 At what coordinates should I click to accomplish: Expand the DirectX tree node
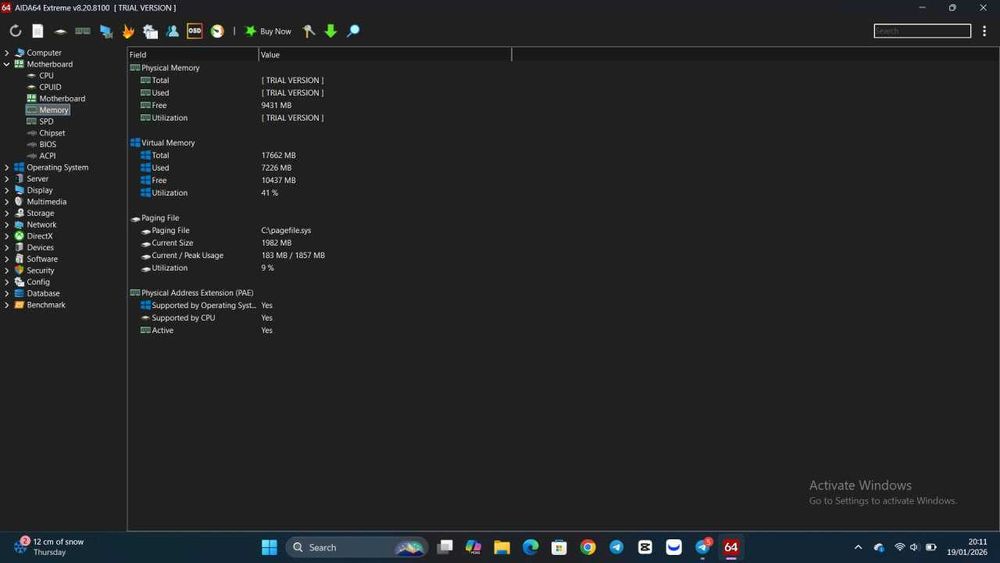(x=7, y=237)
